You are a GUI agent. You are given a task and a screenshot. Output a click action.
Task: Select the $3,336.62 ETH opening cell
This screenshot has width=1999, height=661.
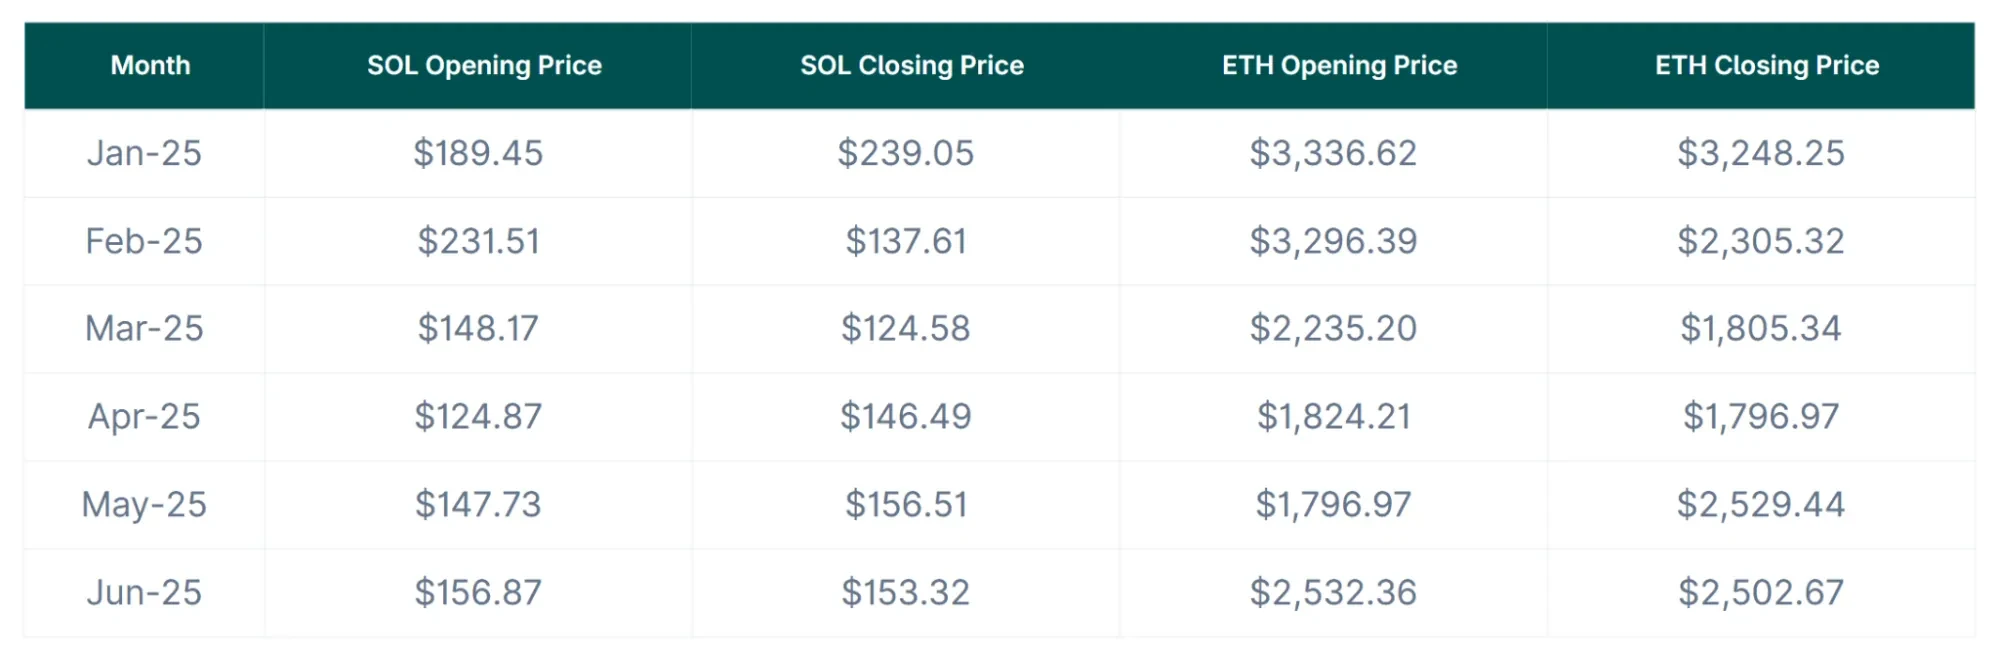click(1333, 153)
